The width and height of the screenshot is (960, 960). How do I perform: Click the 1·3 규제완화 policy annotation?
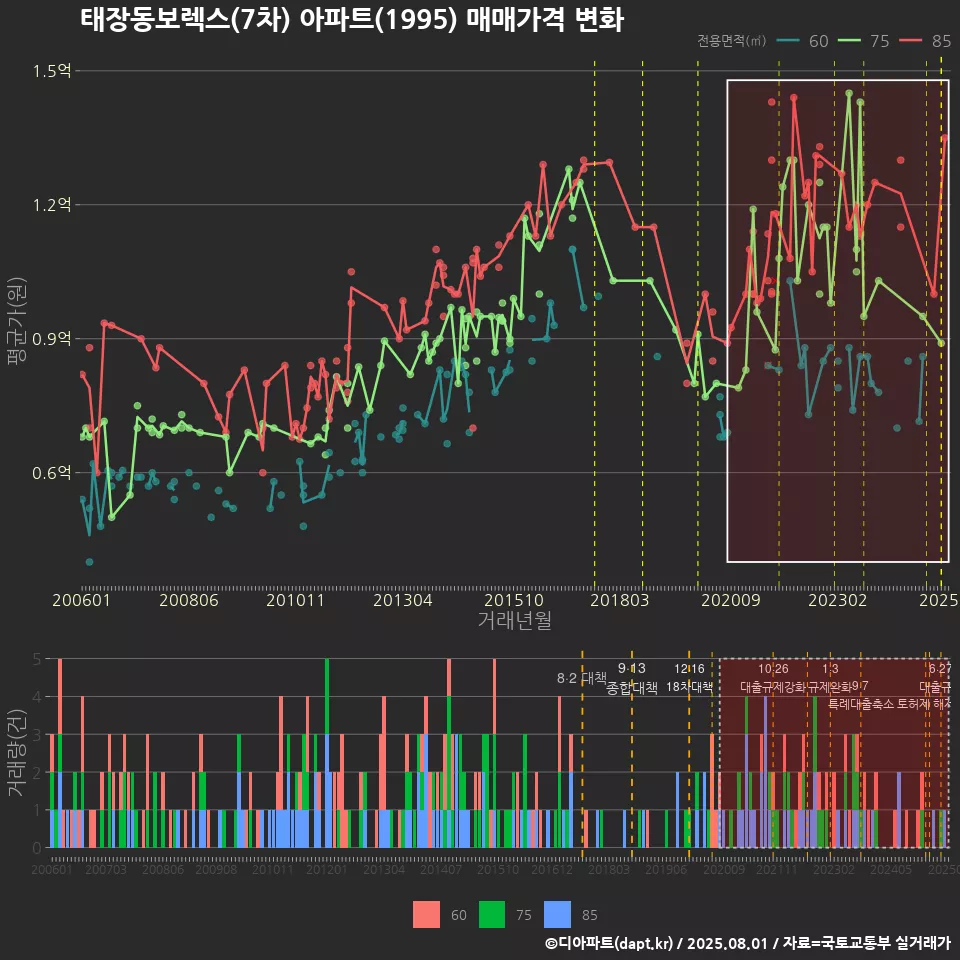pyautogui.click(x=830, y=678)
